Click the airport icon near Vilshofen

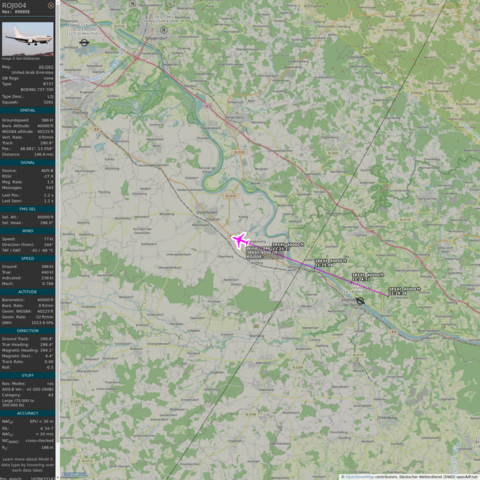click(360, 301)
